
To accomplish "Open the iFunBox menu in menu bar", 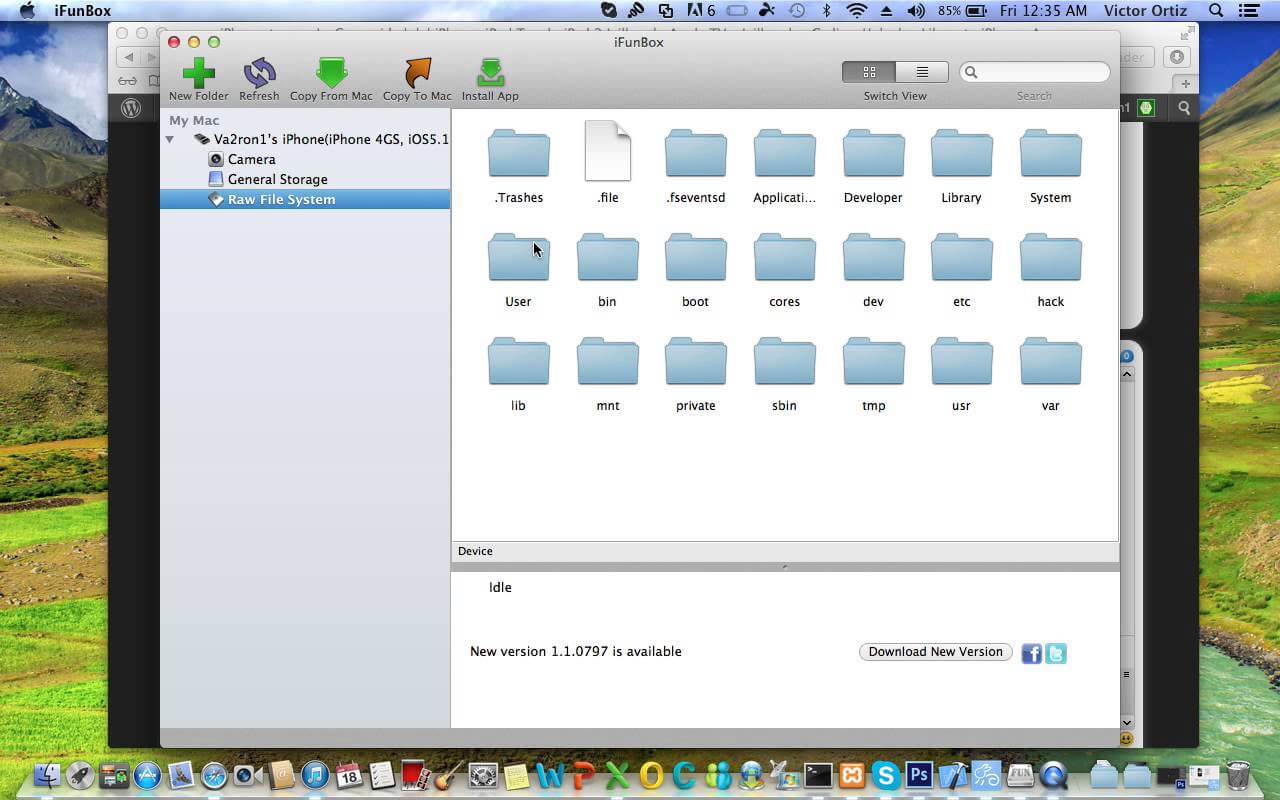I will point(83,11).
